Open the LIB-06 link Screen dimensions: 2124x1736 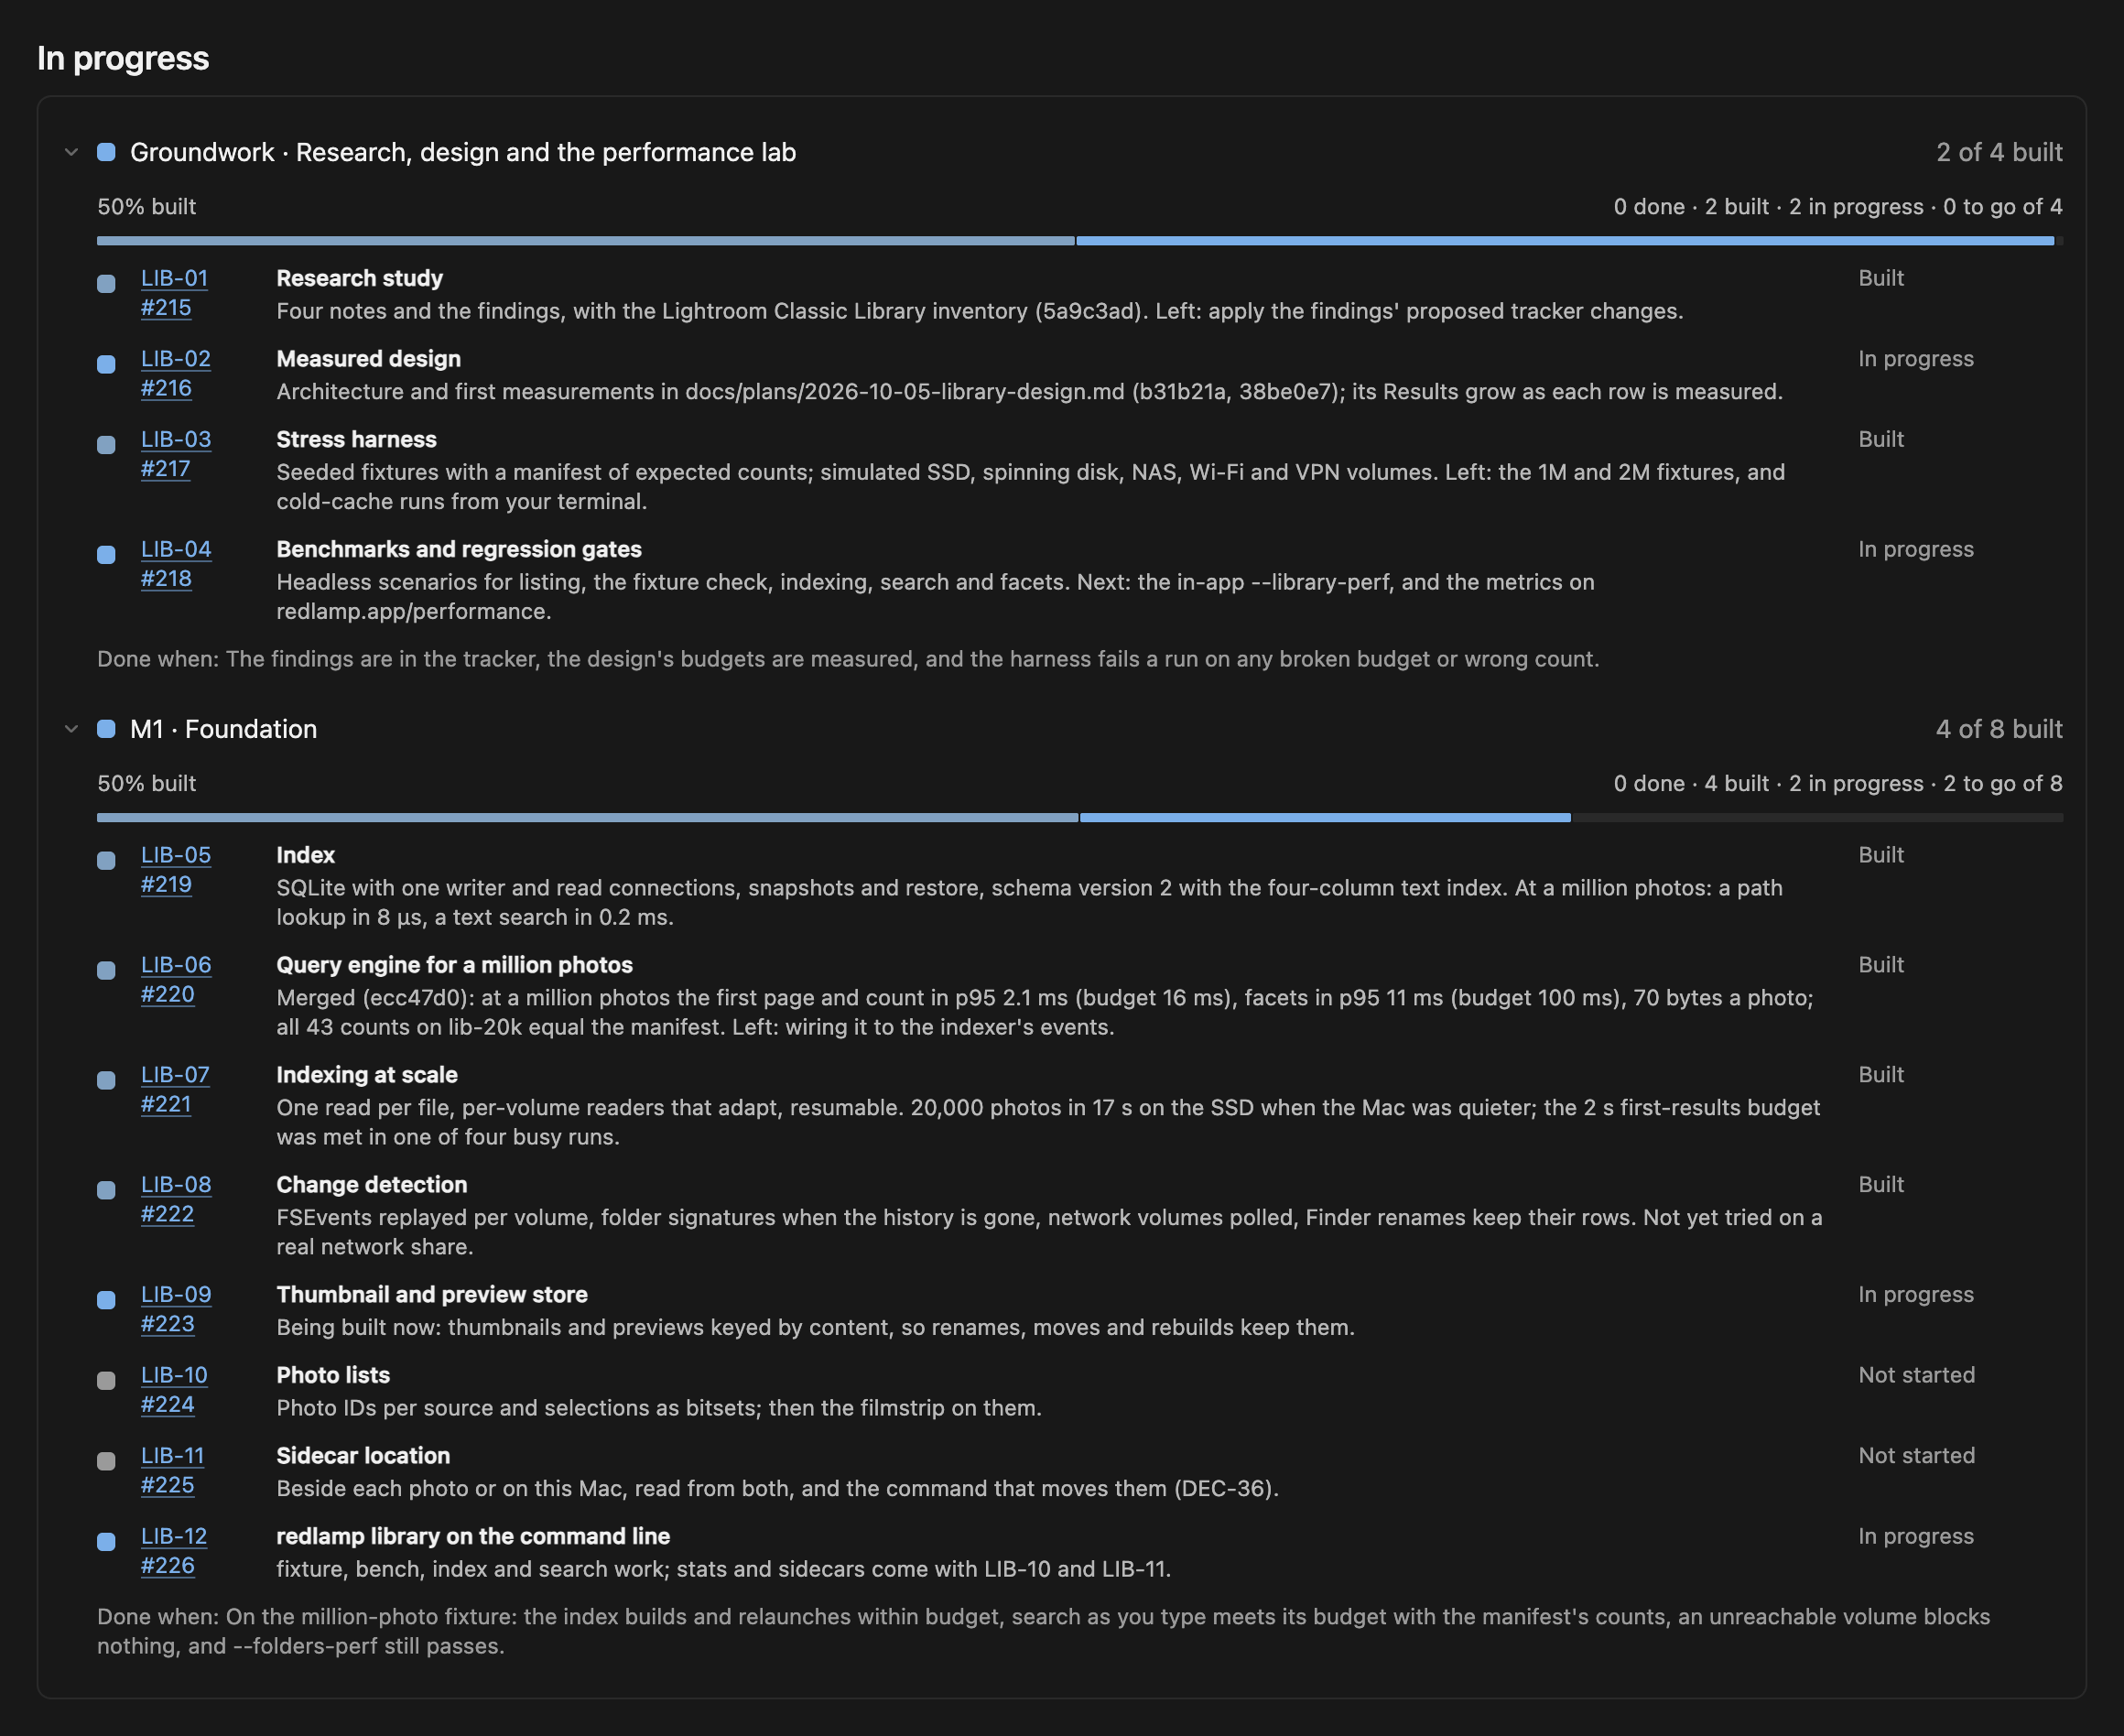pos(176,965)
